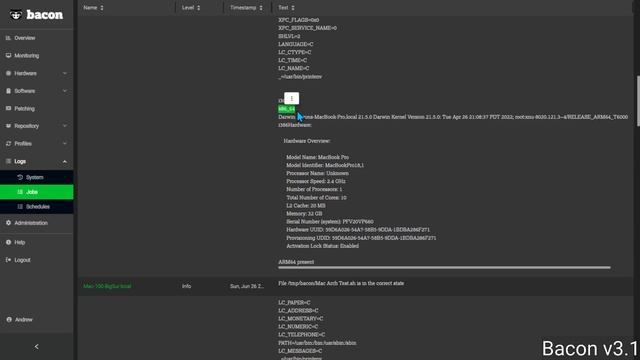This screenshot has height=360, width=640.
Task: Click the Patching sidebar icon
Action: (x=8, y=109)
